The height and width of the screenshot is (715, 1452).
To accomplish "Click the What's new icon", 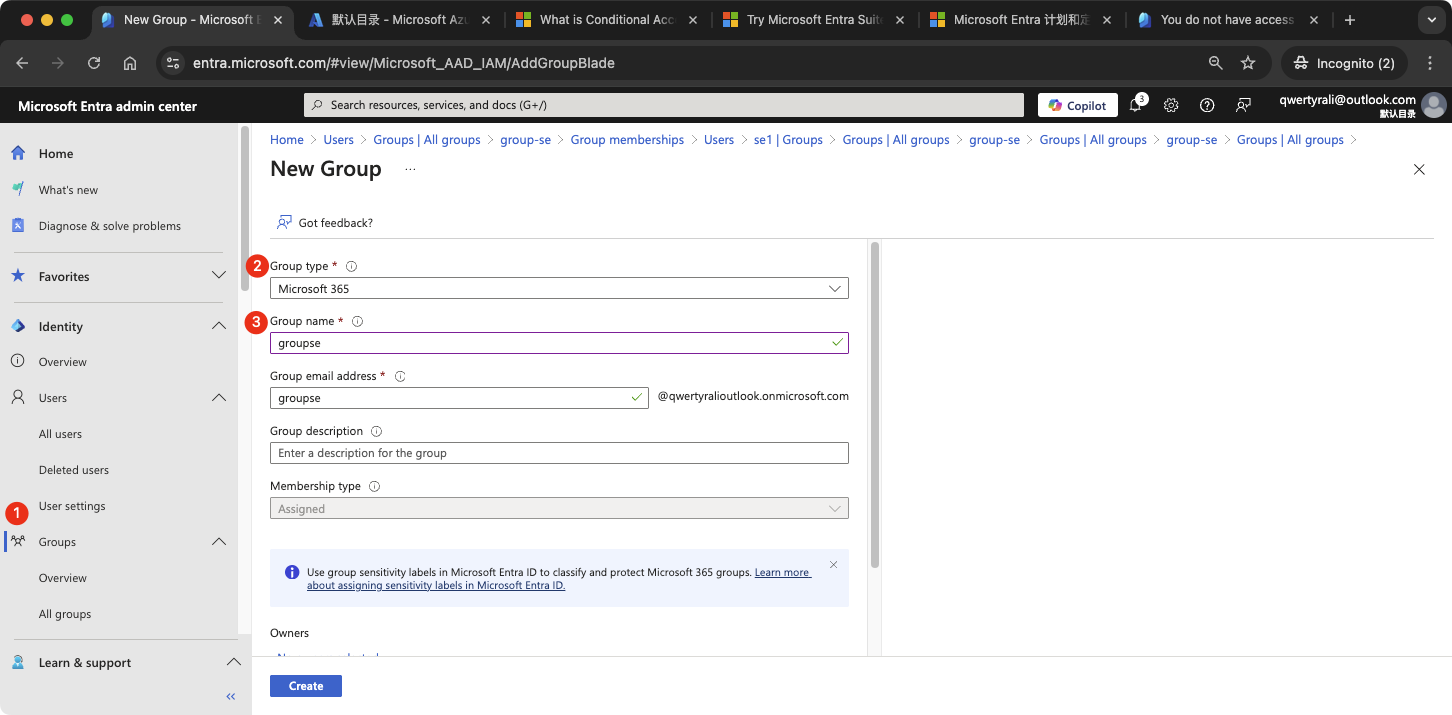I will [18, 189].
